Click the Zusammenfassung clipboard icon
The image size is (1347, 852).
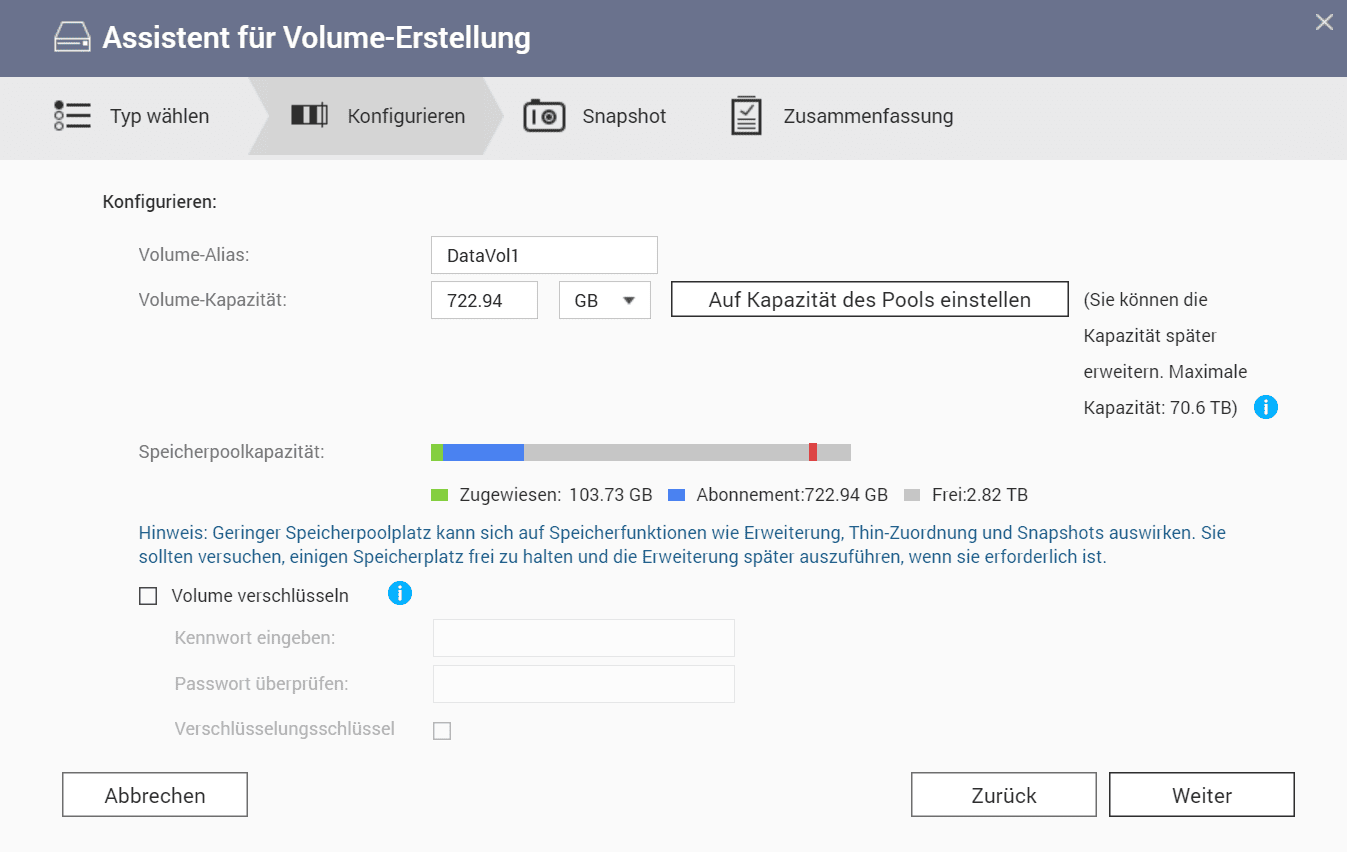(746, 116)
